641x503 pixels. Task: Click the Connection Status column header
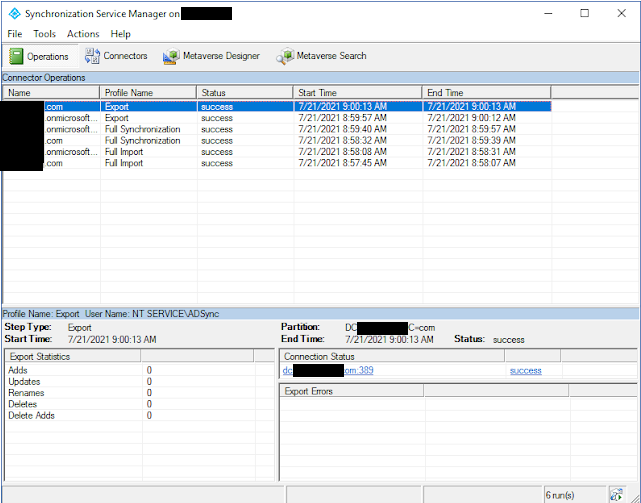click(392, 356)
